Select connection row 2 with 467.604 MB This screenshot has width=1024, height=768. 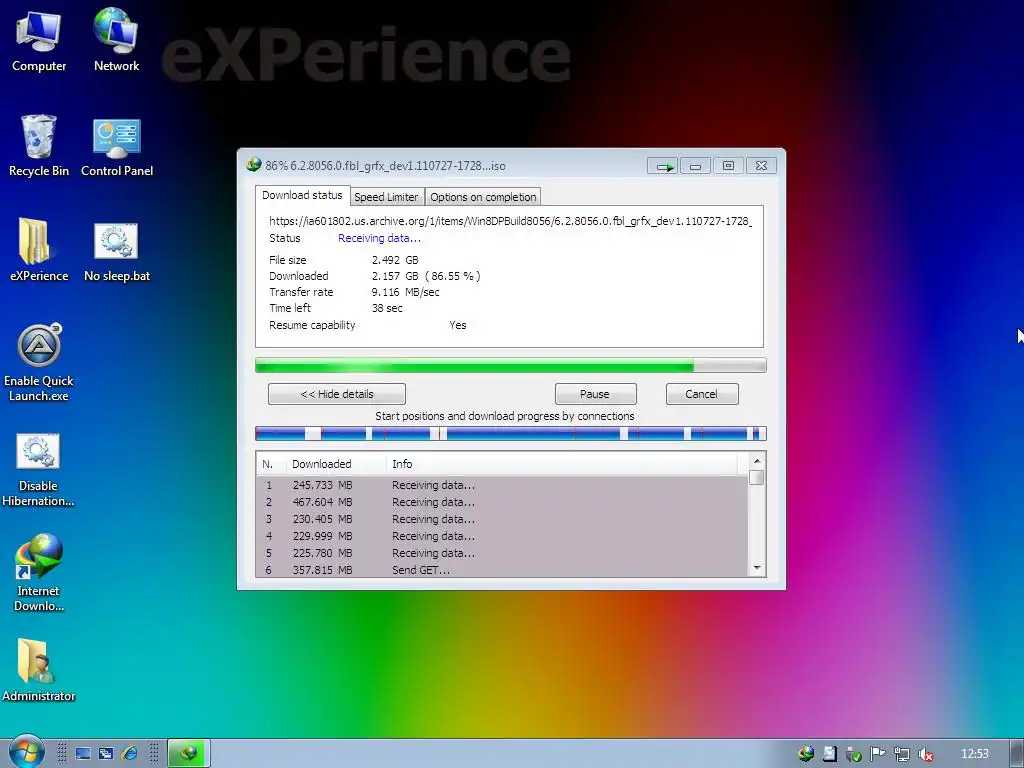click(502, 502)
